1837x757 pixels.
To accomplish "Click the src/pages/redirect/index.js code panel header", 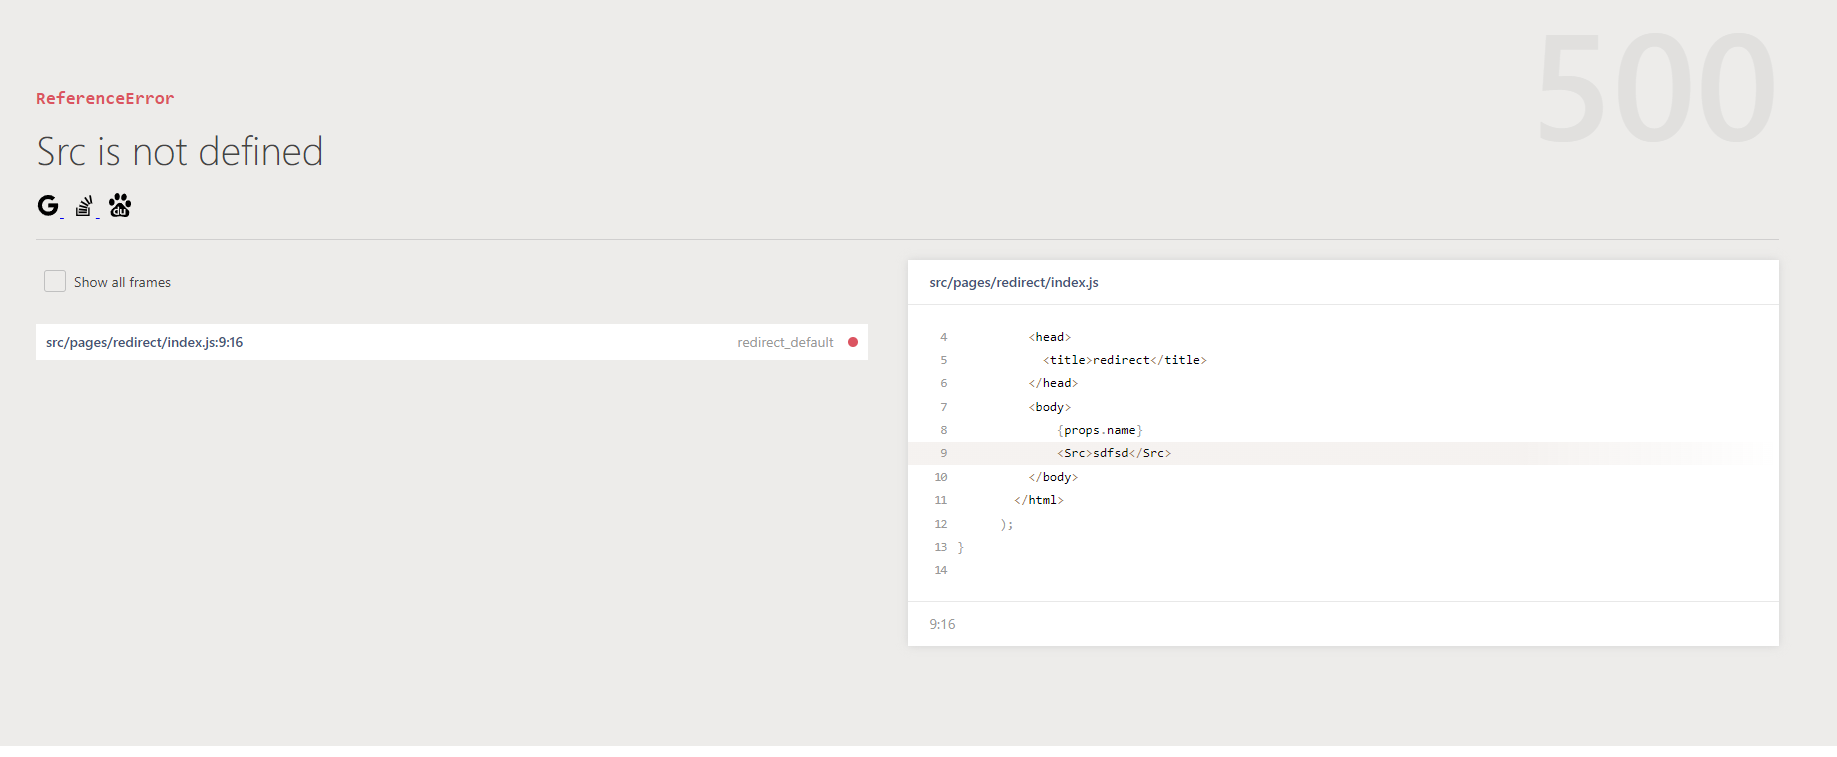I will pyautogui.click(x=1014, y=283).
